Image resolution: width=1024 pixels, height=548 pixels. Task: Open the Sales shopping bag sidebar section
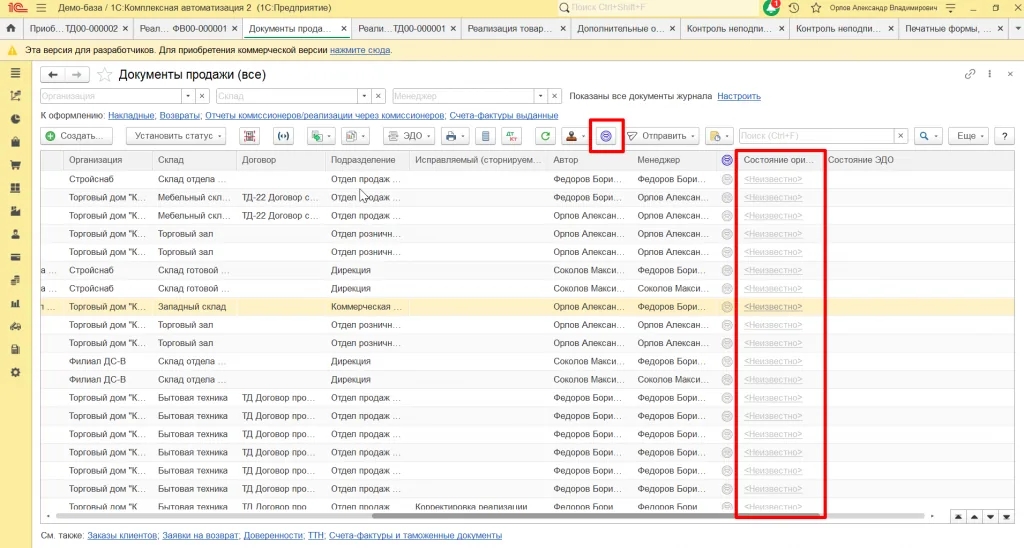(x=15, y=142)
